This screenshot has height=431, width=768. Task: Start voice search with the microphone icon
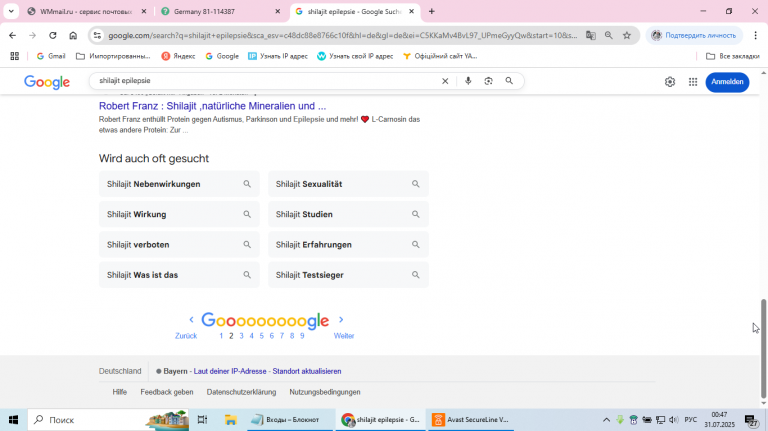(x=468, y=81)
